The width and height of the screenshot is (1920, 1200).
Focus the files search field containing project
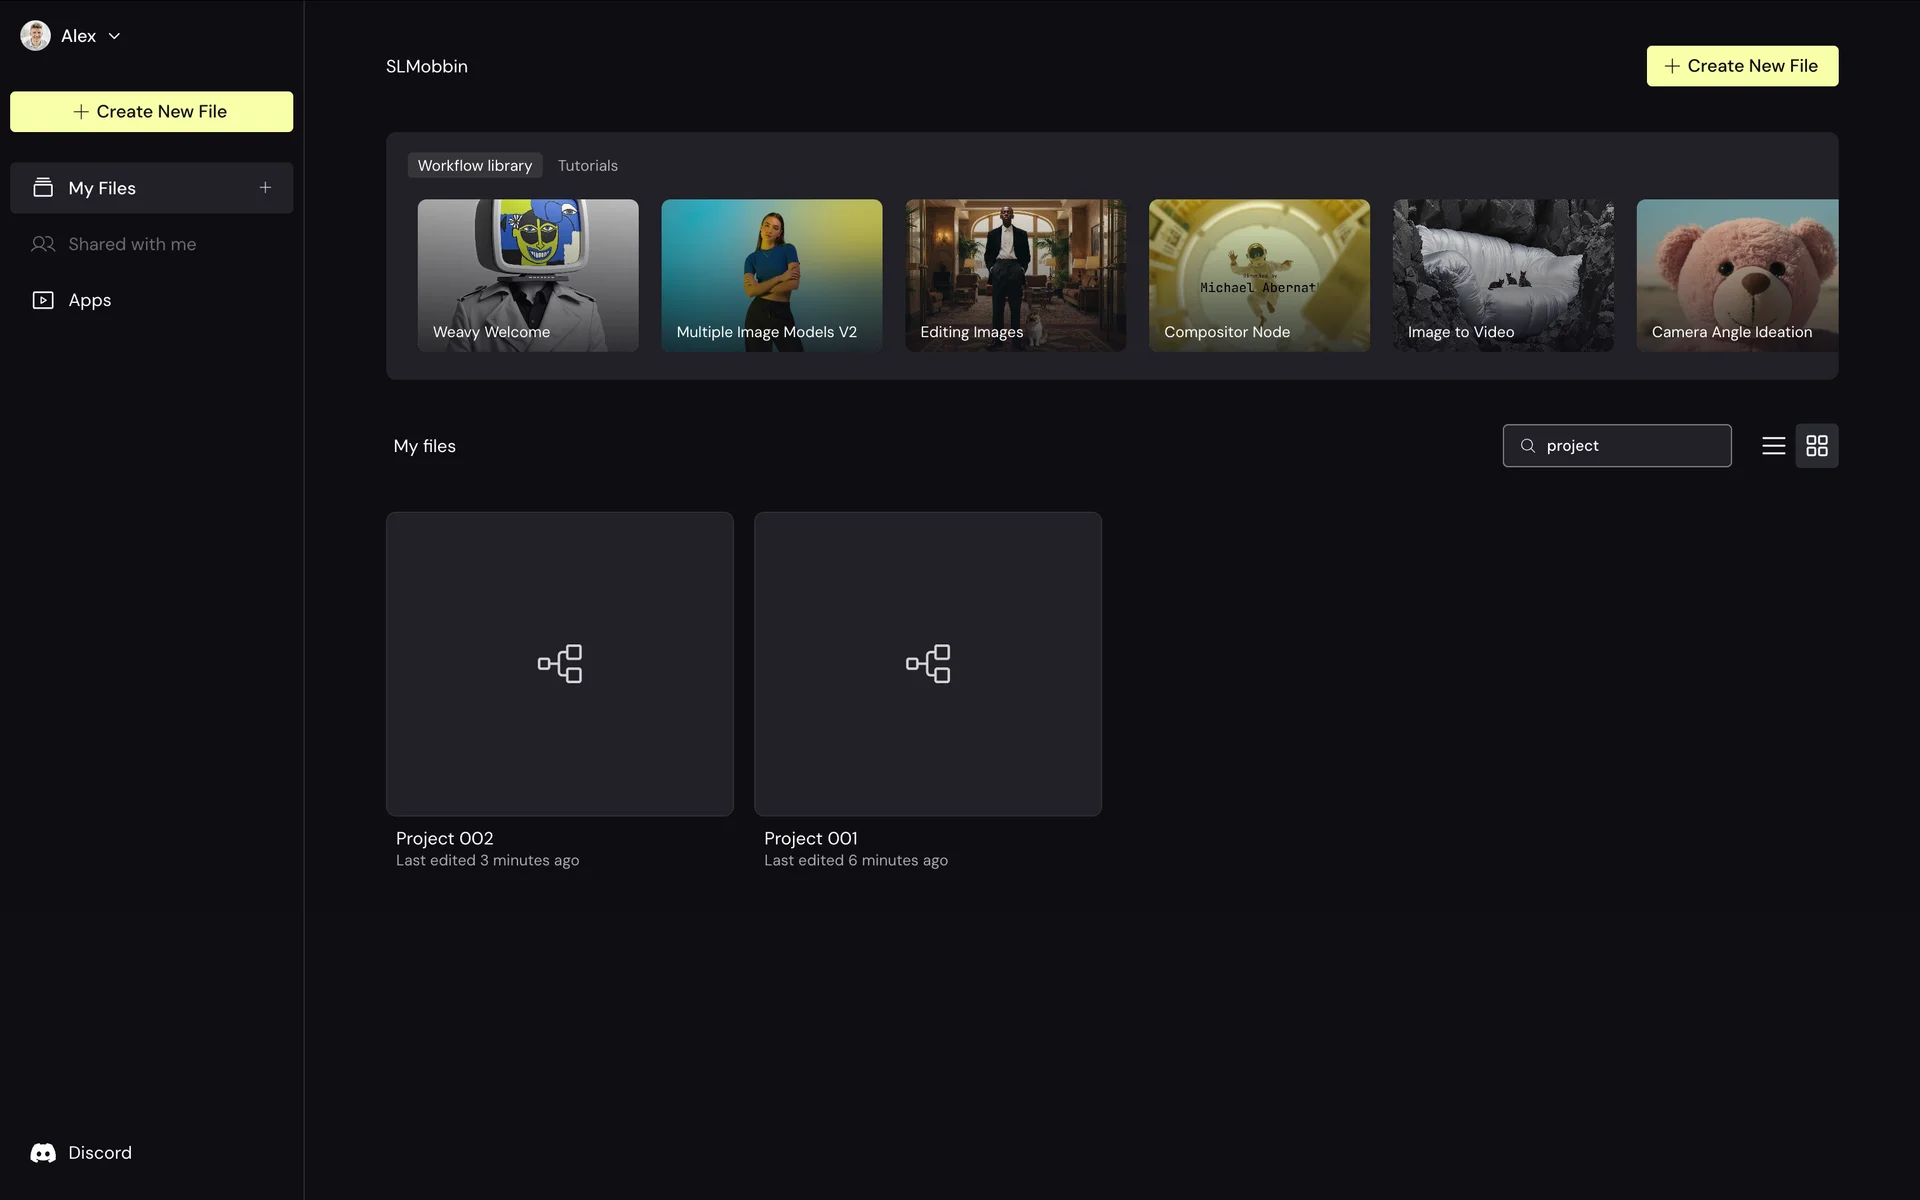click(x=1630, y=446)
